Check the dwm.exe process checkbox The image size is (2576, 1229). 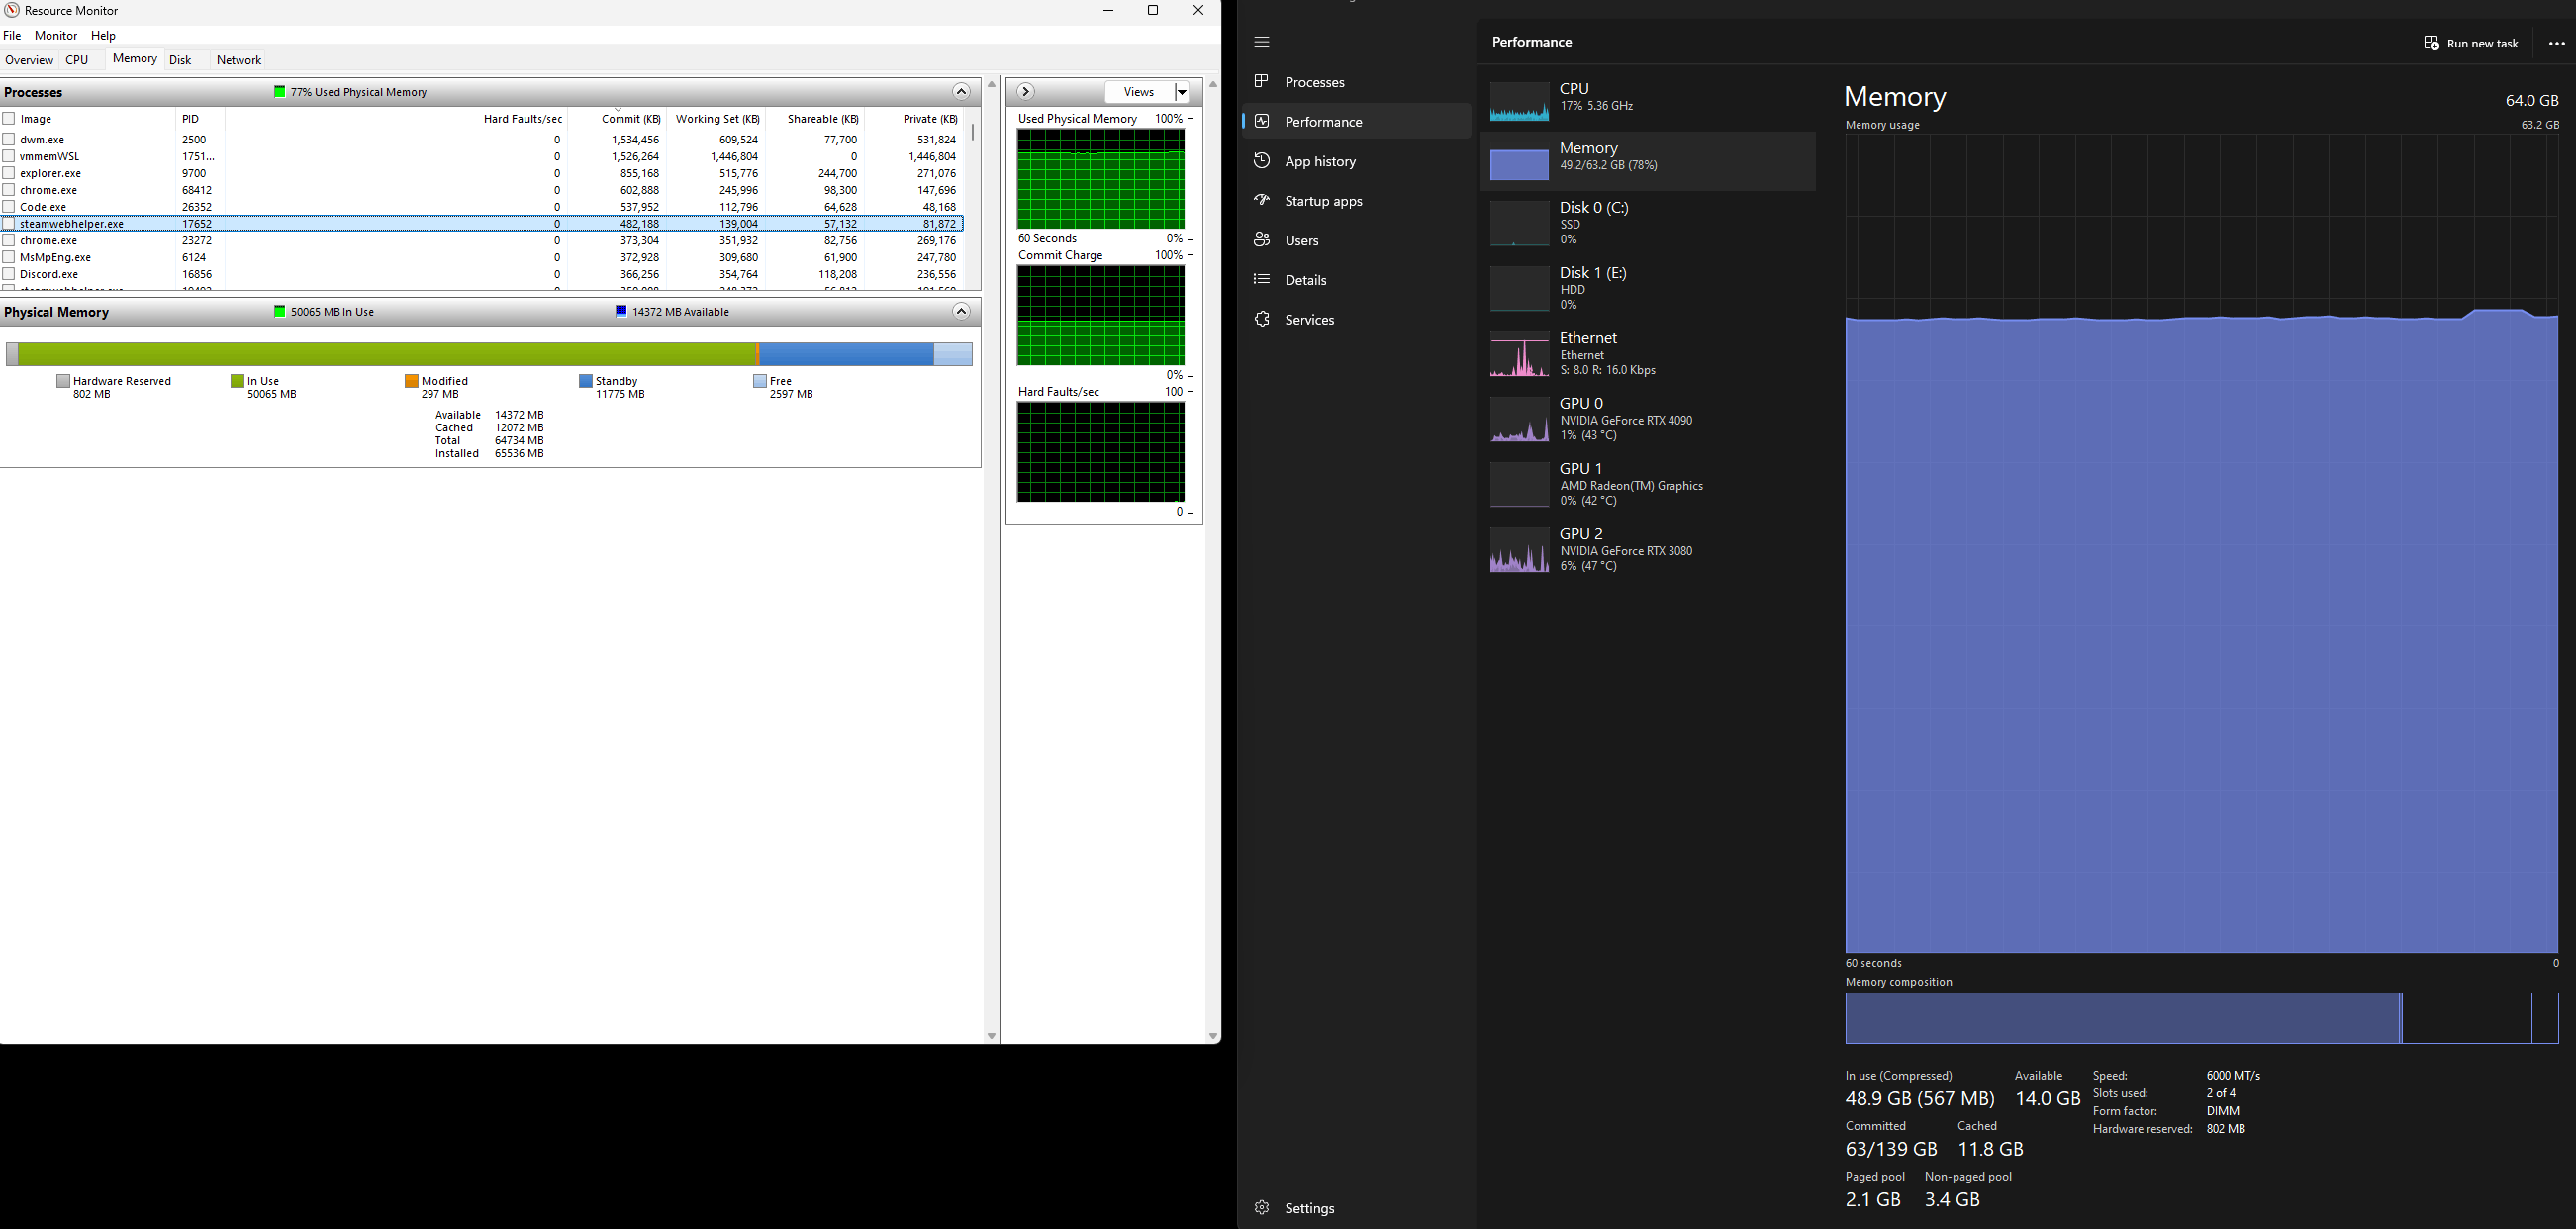(x=9, y=139)
